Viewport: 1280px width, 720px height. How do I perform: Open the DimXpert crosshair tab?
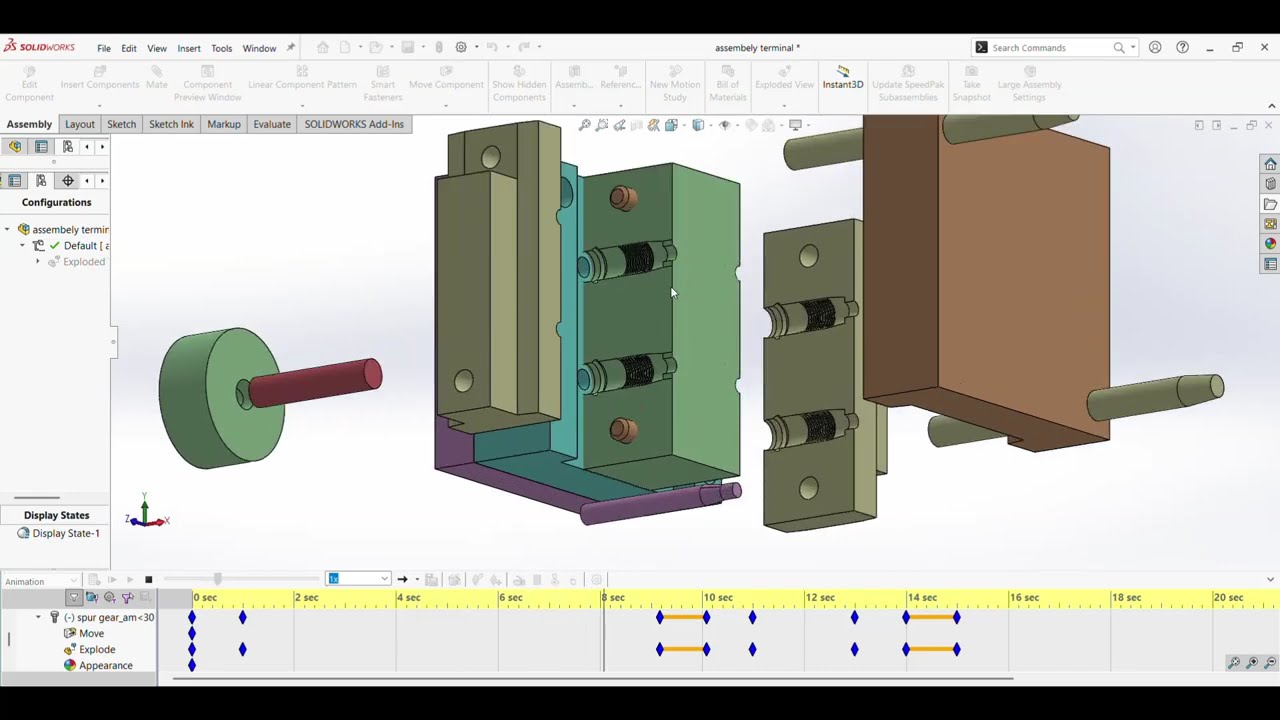pos(67,181)
